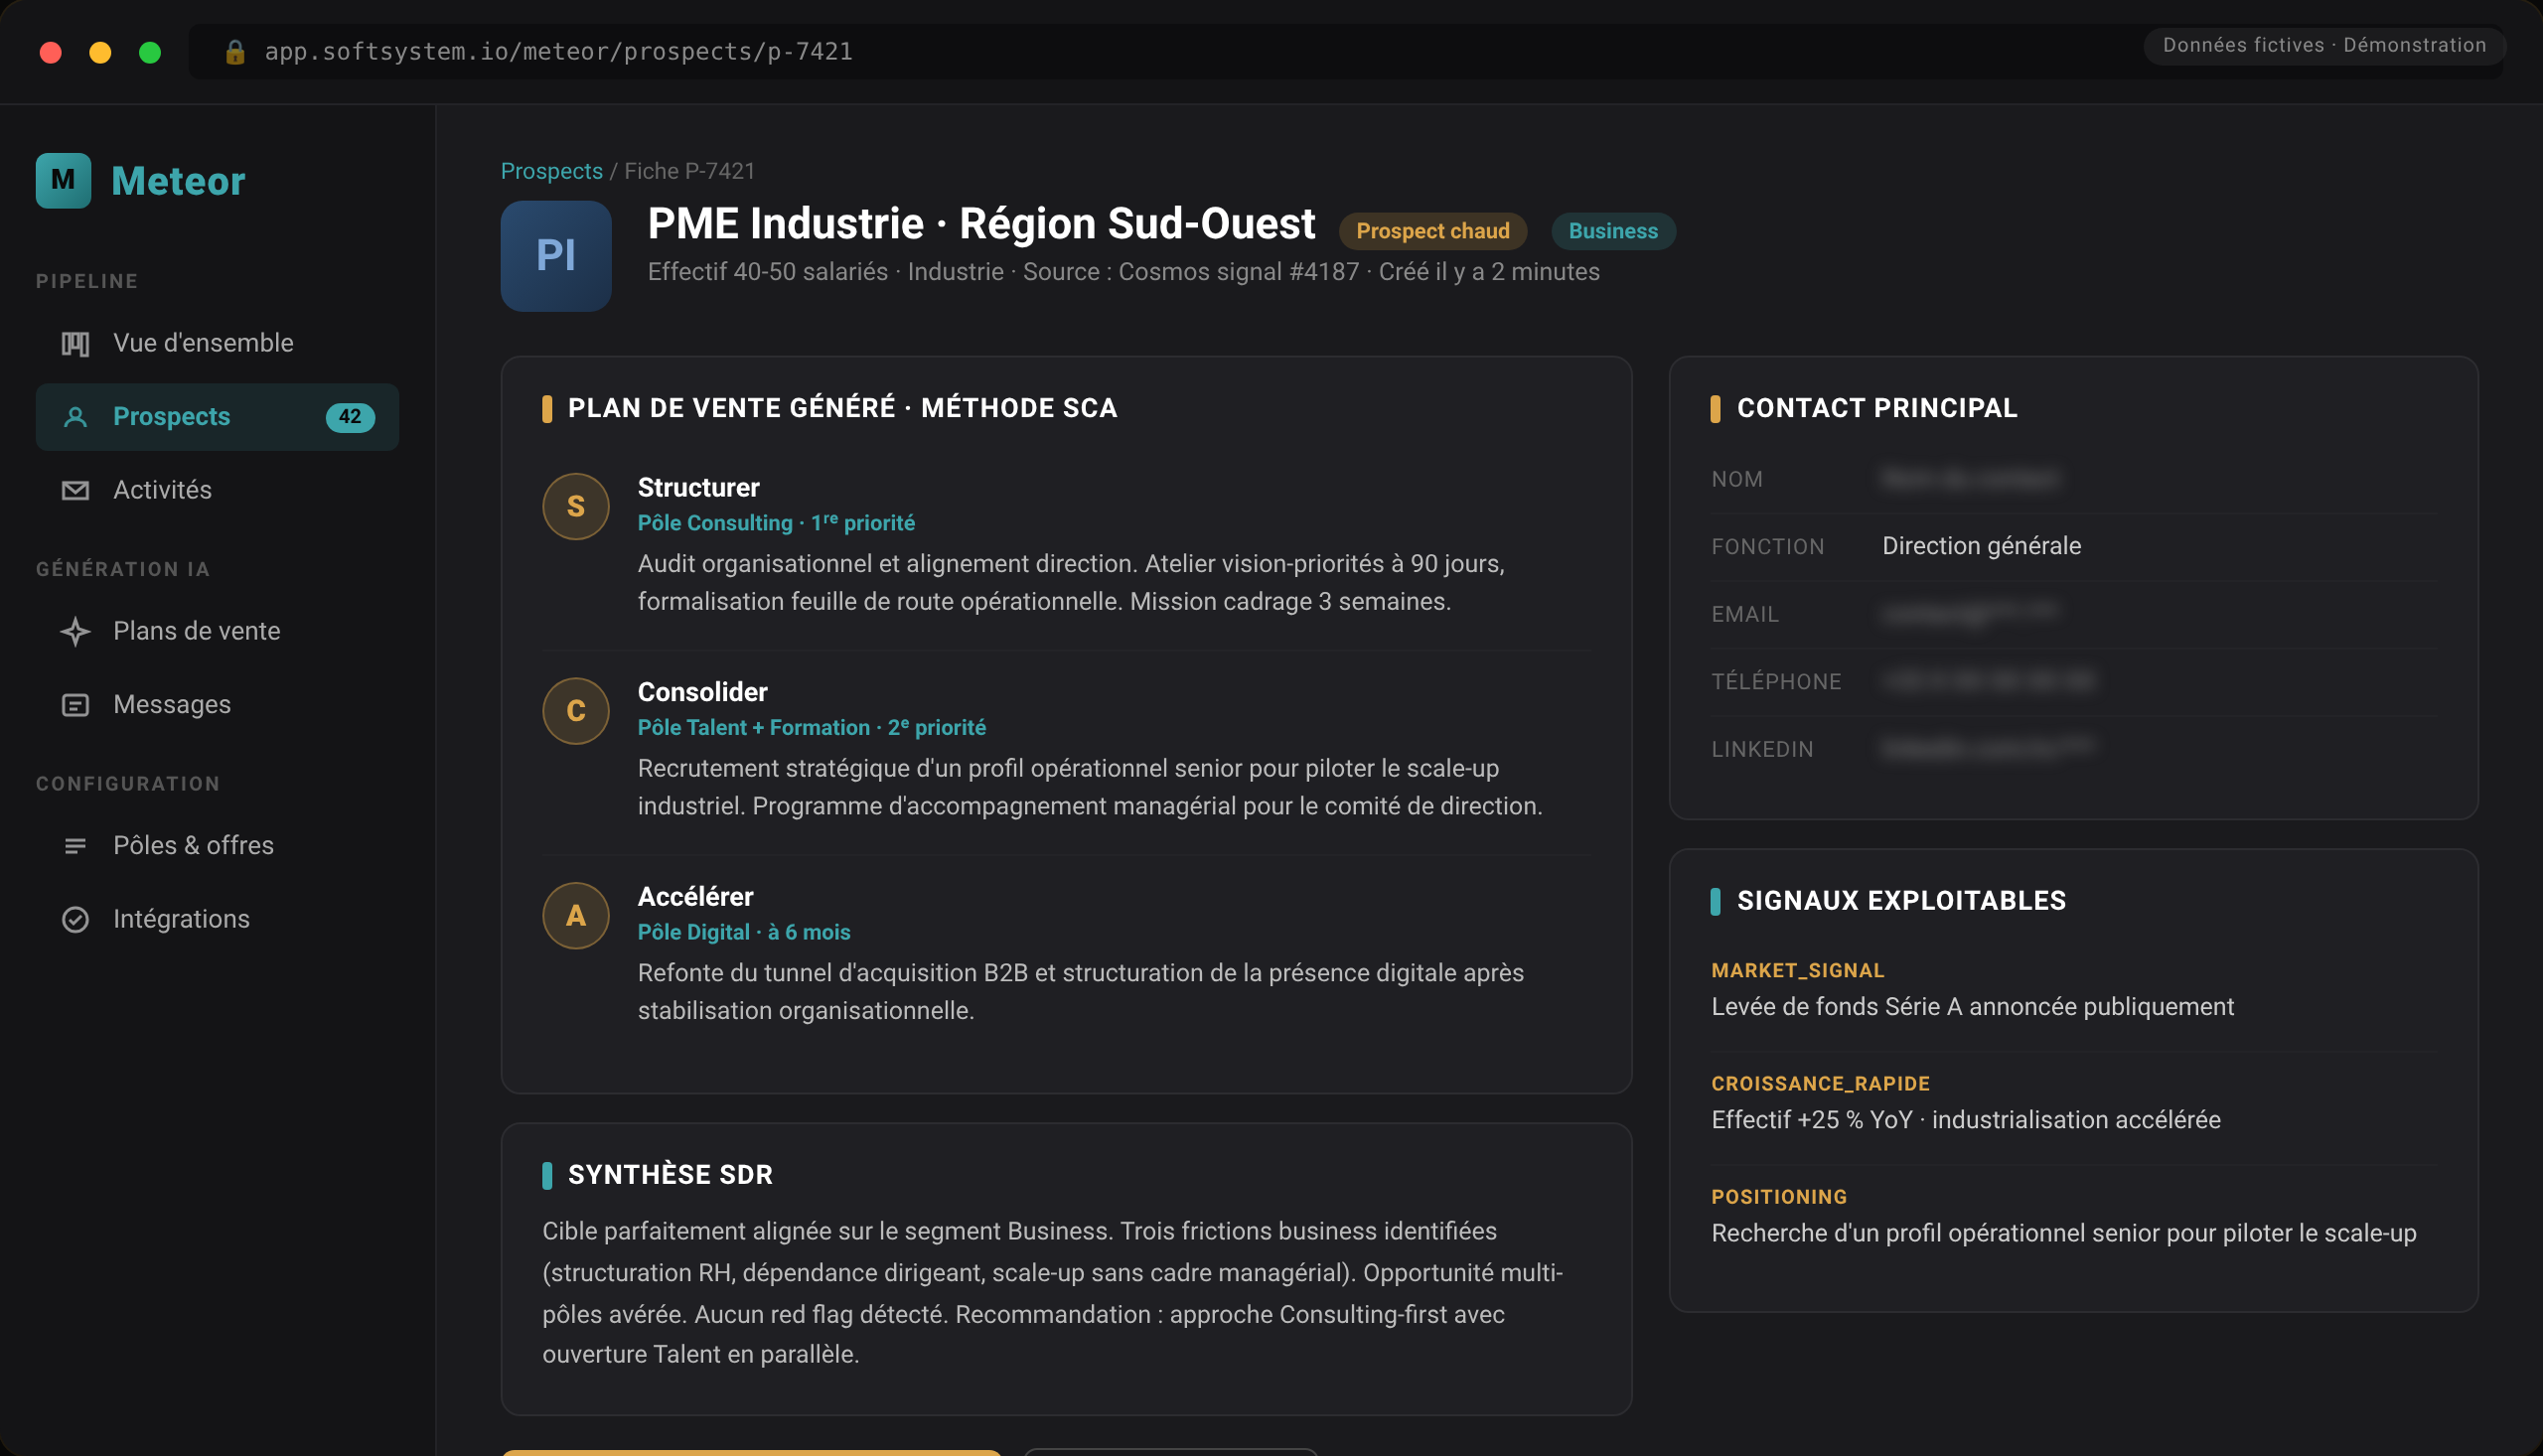This screenshot has height=1456, width=2543.
Task: Click the Consolider step title
Action: (x=702, y=692)
